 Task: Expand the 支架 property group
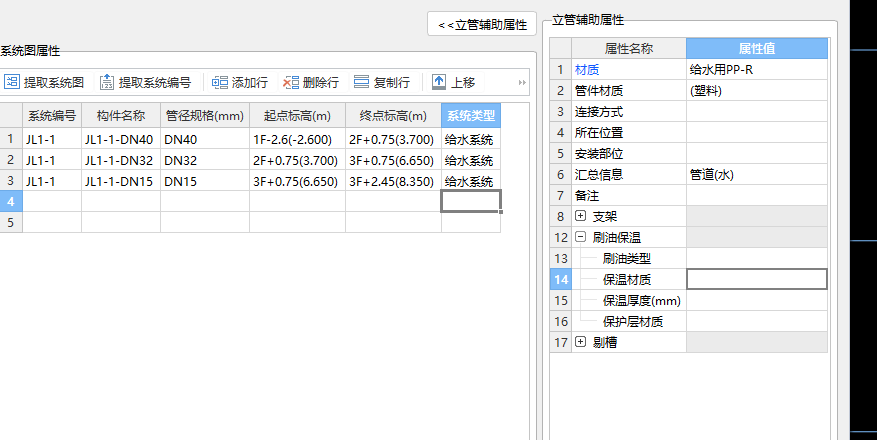pyautogui.click(x=581, y=216)
